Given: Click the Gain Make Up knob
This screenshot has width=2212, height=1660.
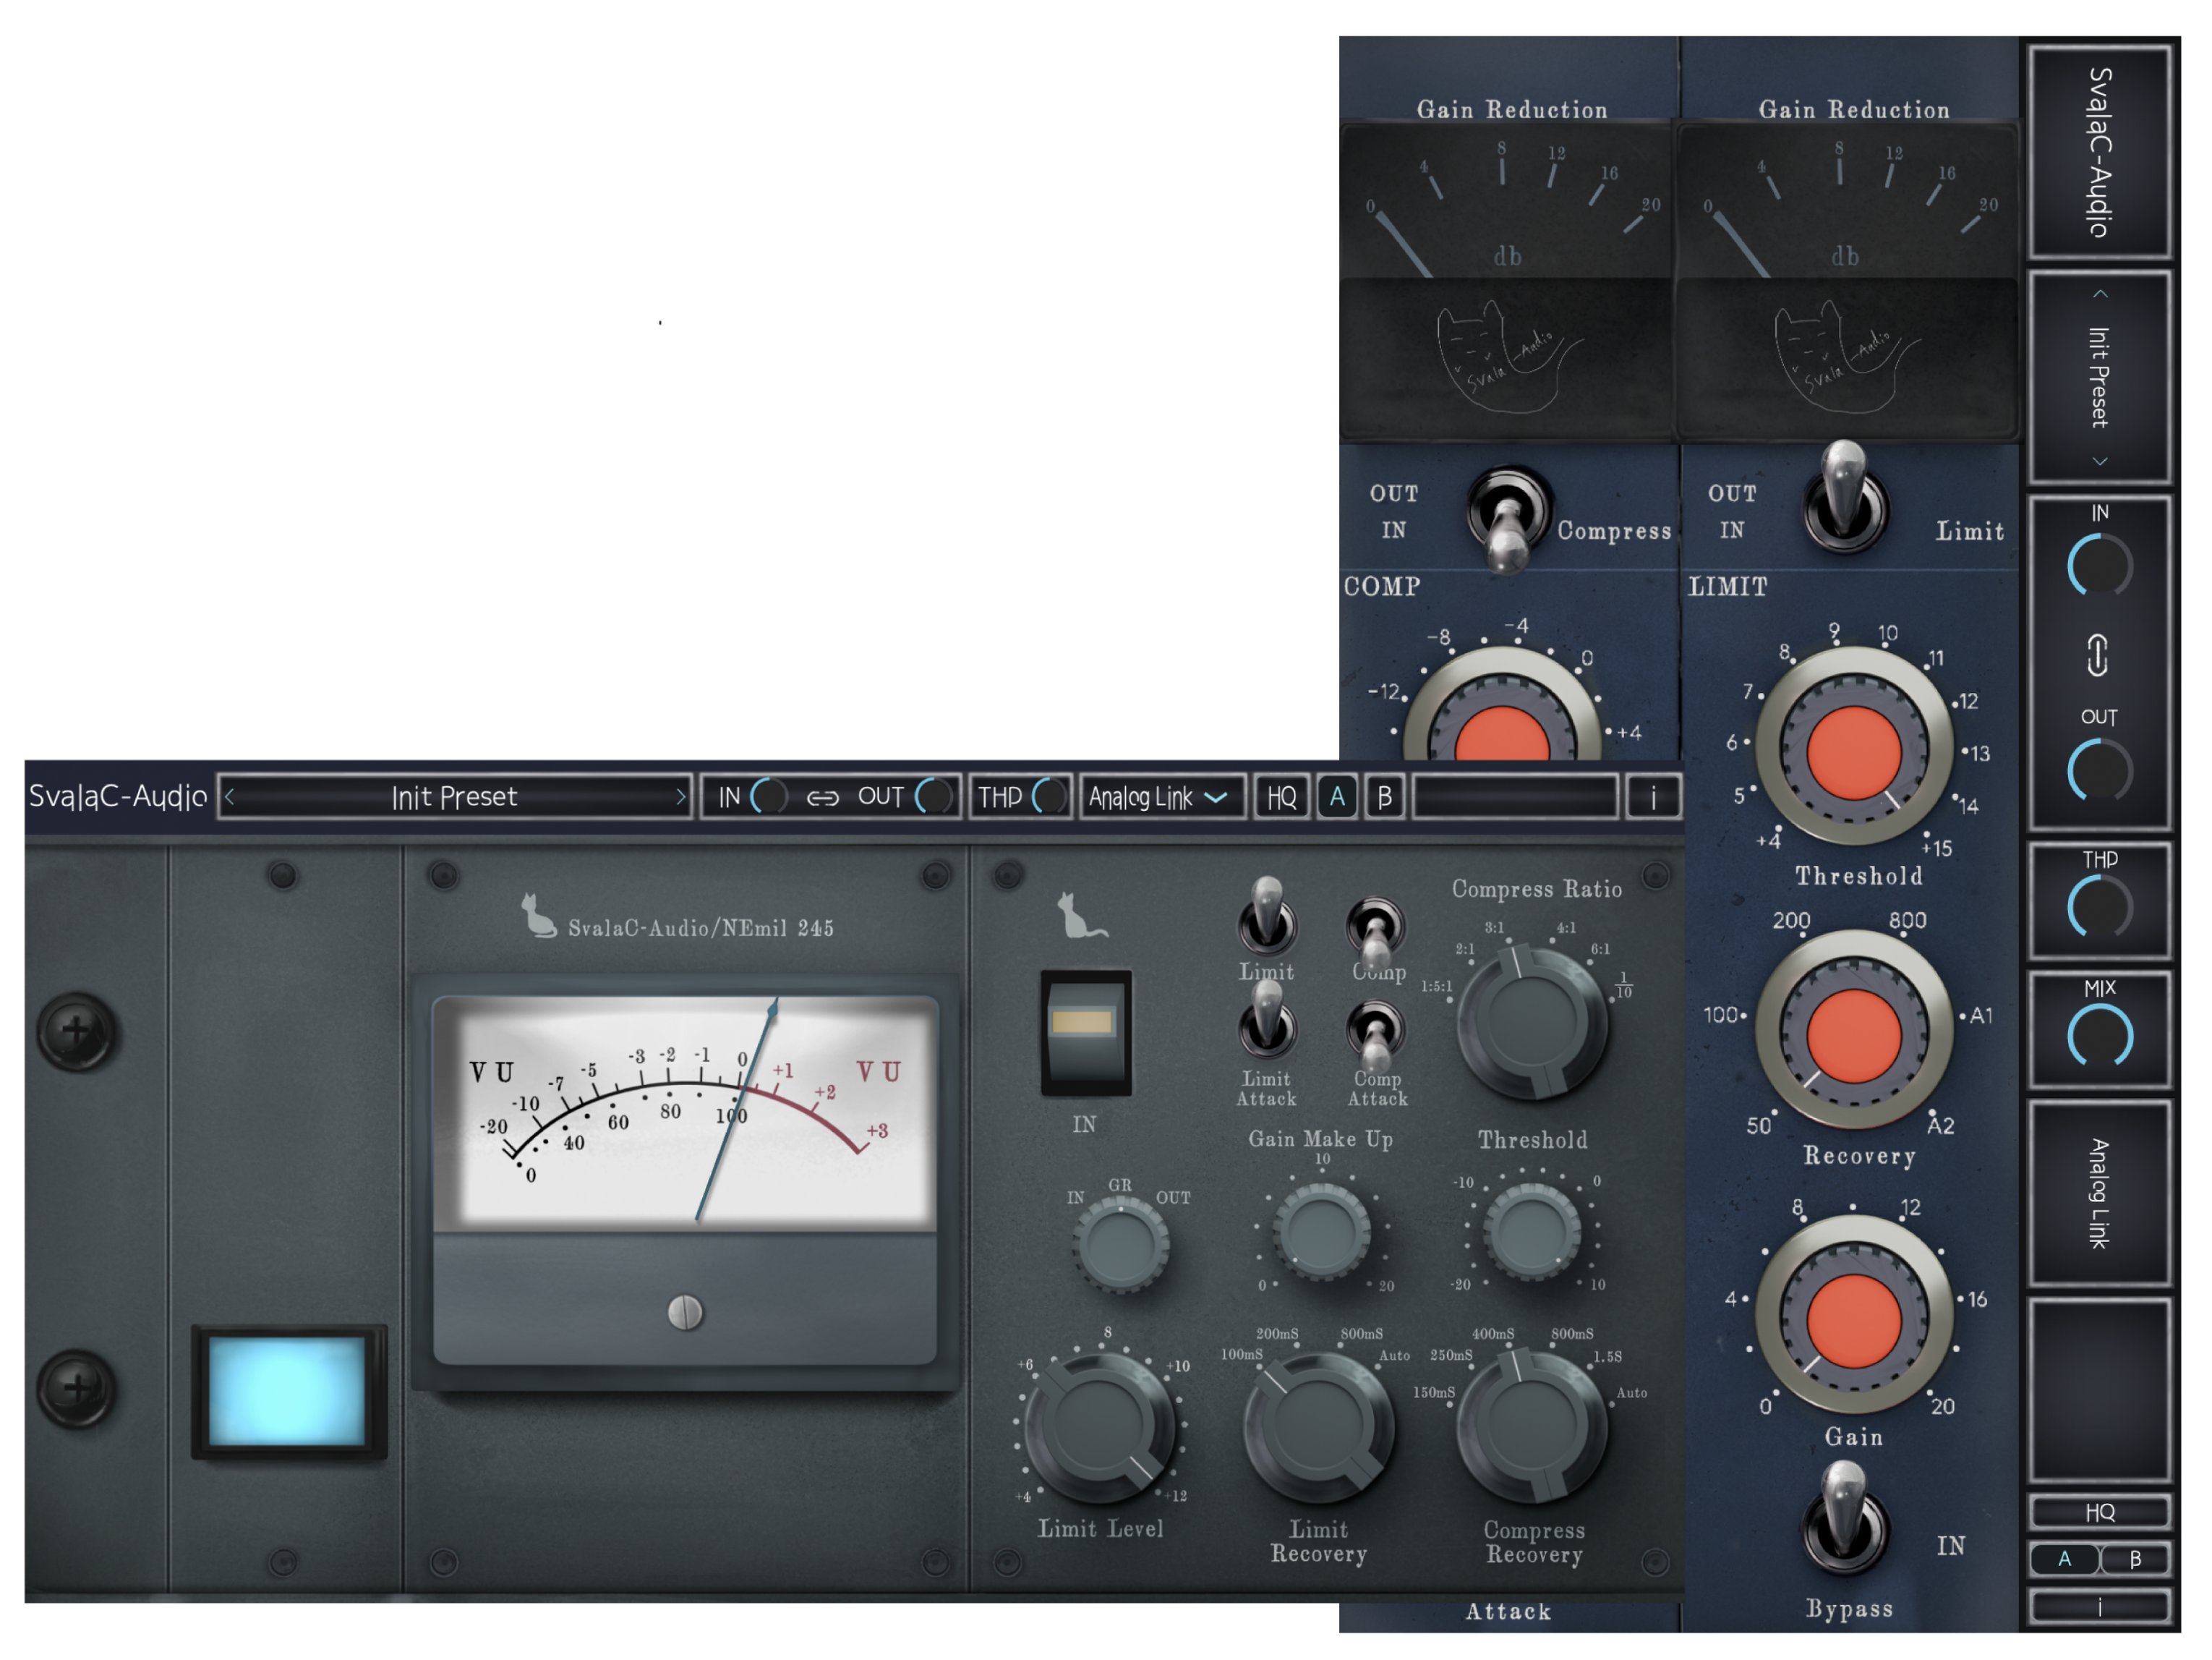Looking at the screenshot, I should 1321,1233.
